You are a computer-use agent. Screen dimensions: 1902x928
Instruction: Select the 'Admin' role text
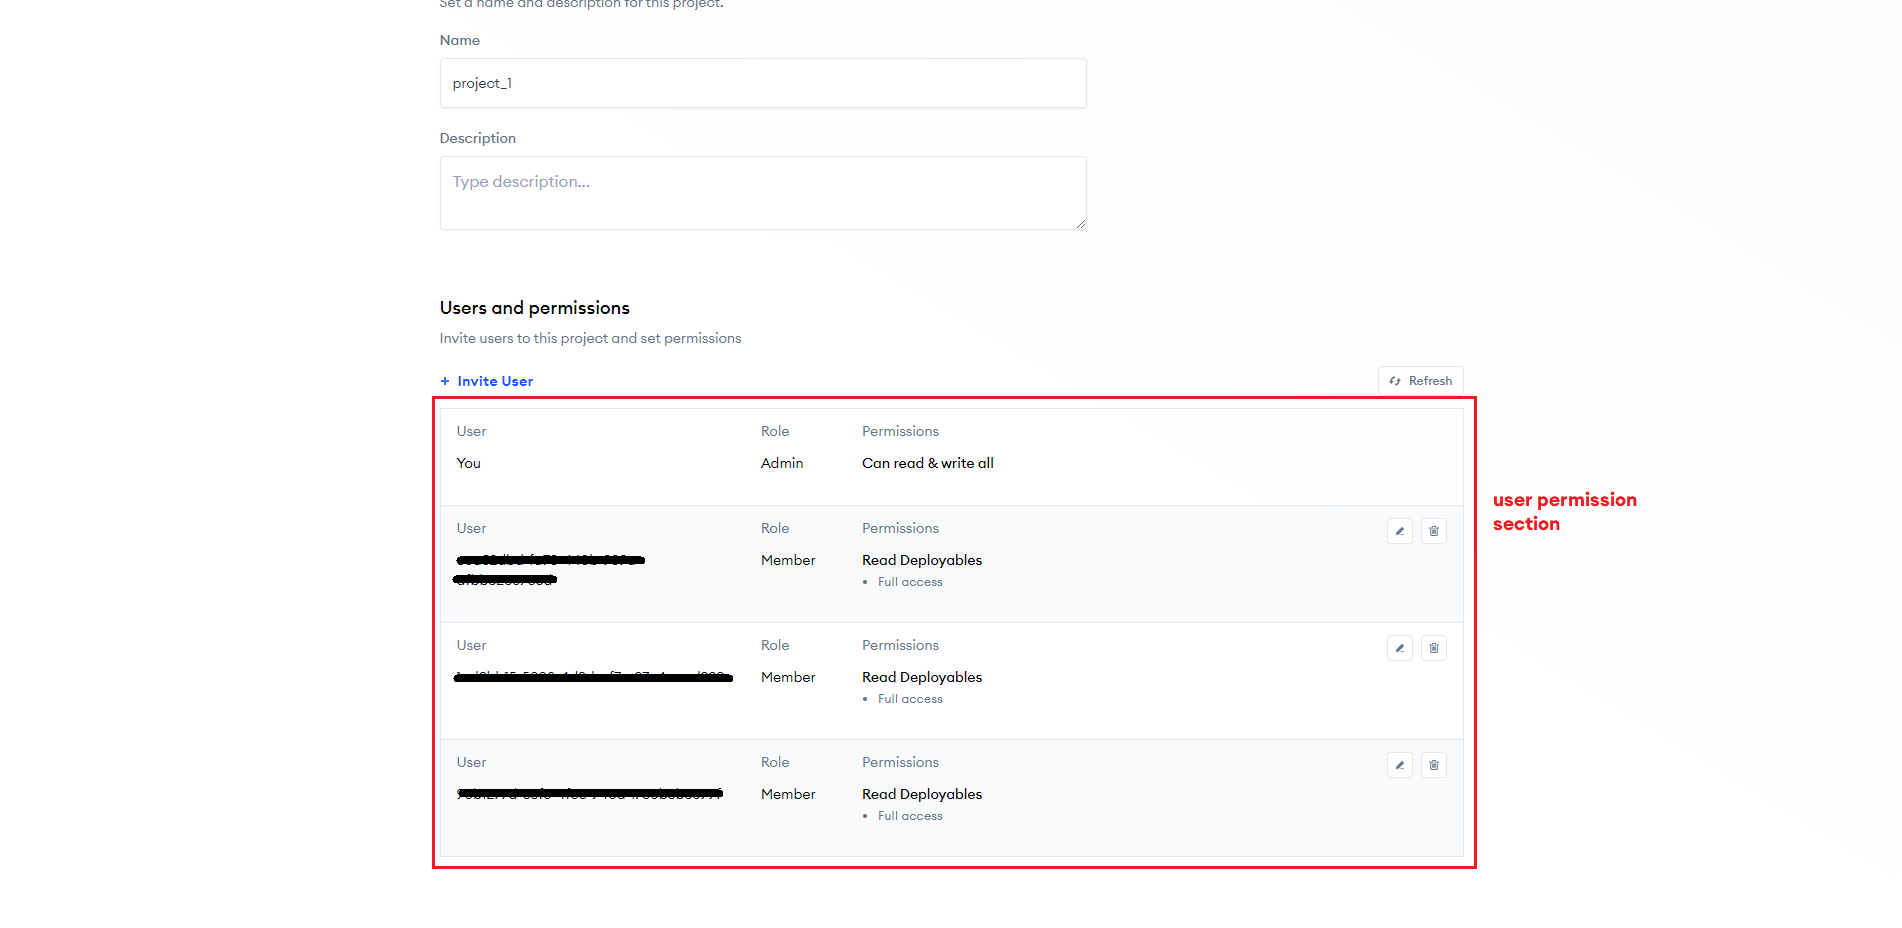click(782, 463)
